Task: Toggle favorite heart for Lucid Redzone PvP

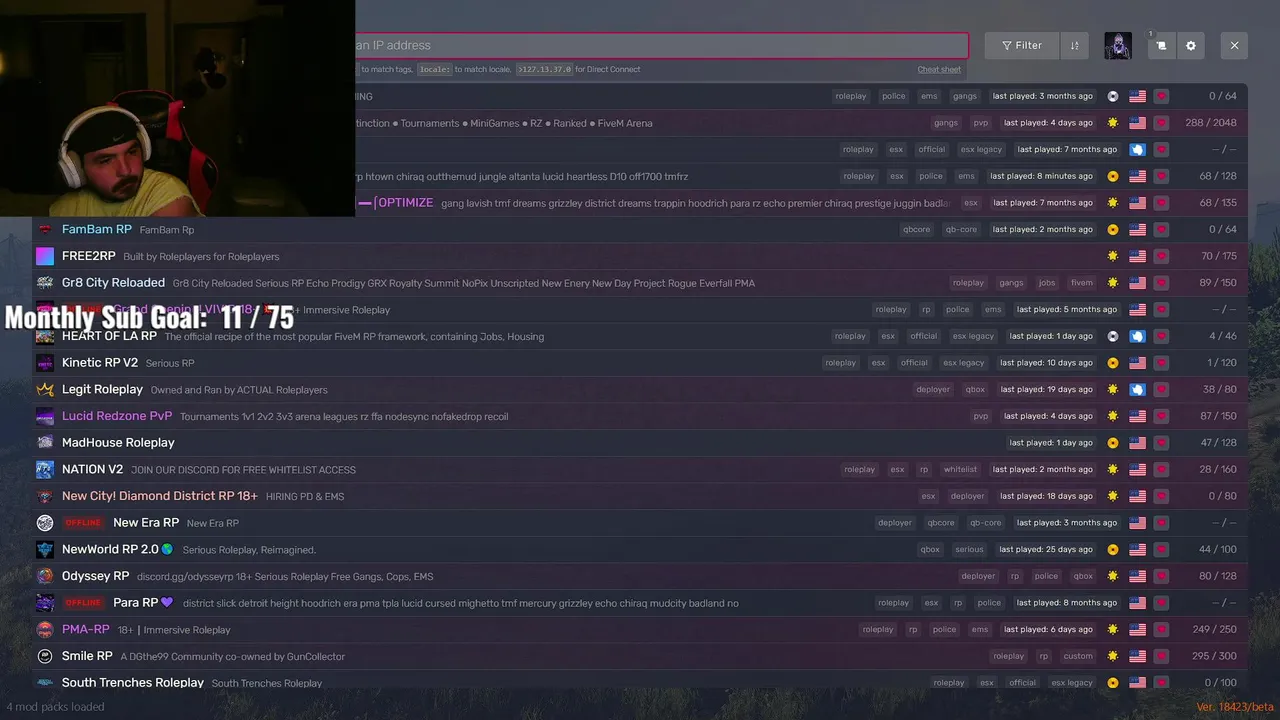Action: [x=1161, y=416]
